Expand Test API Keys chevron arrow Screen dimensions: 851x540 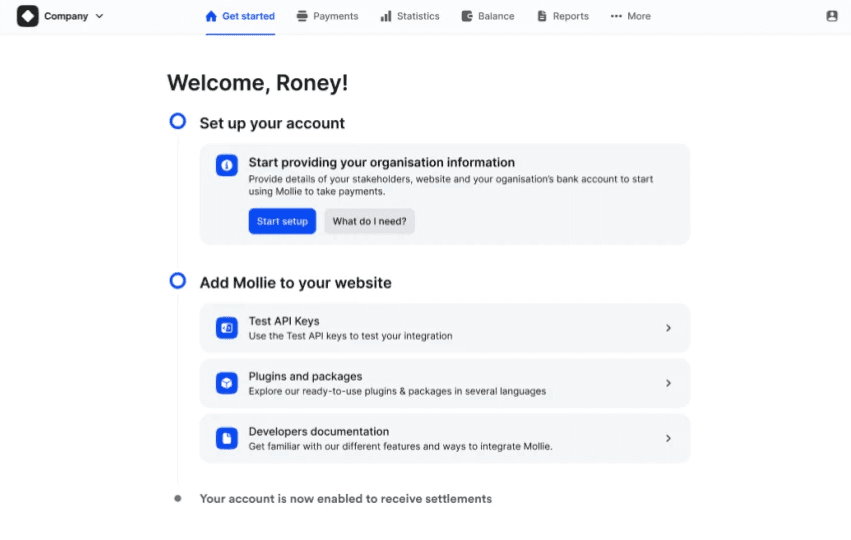[x=668, y=328]
